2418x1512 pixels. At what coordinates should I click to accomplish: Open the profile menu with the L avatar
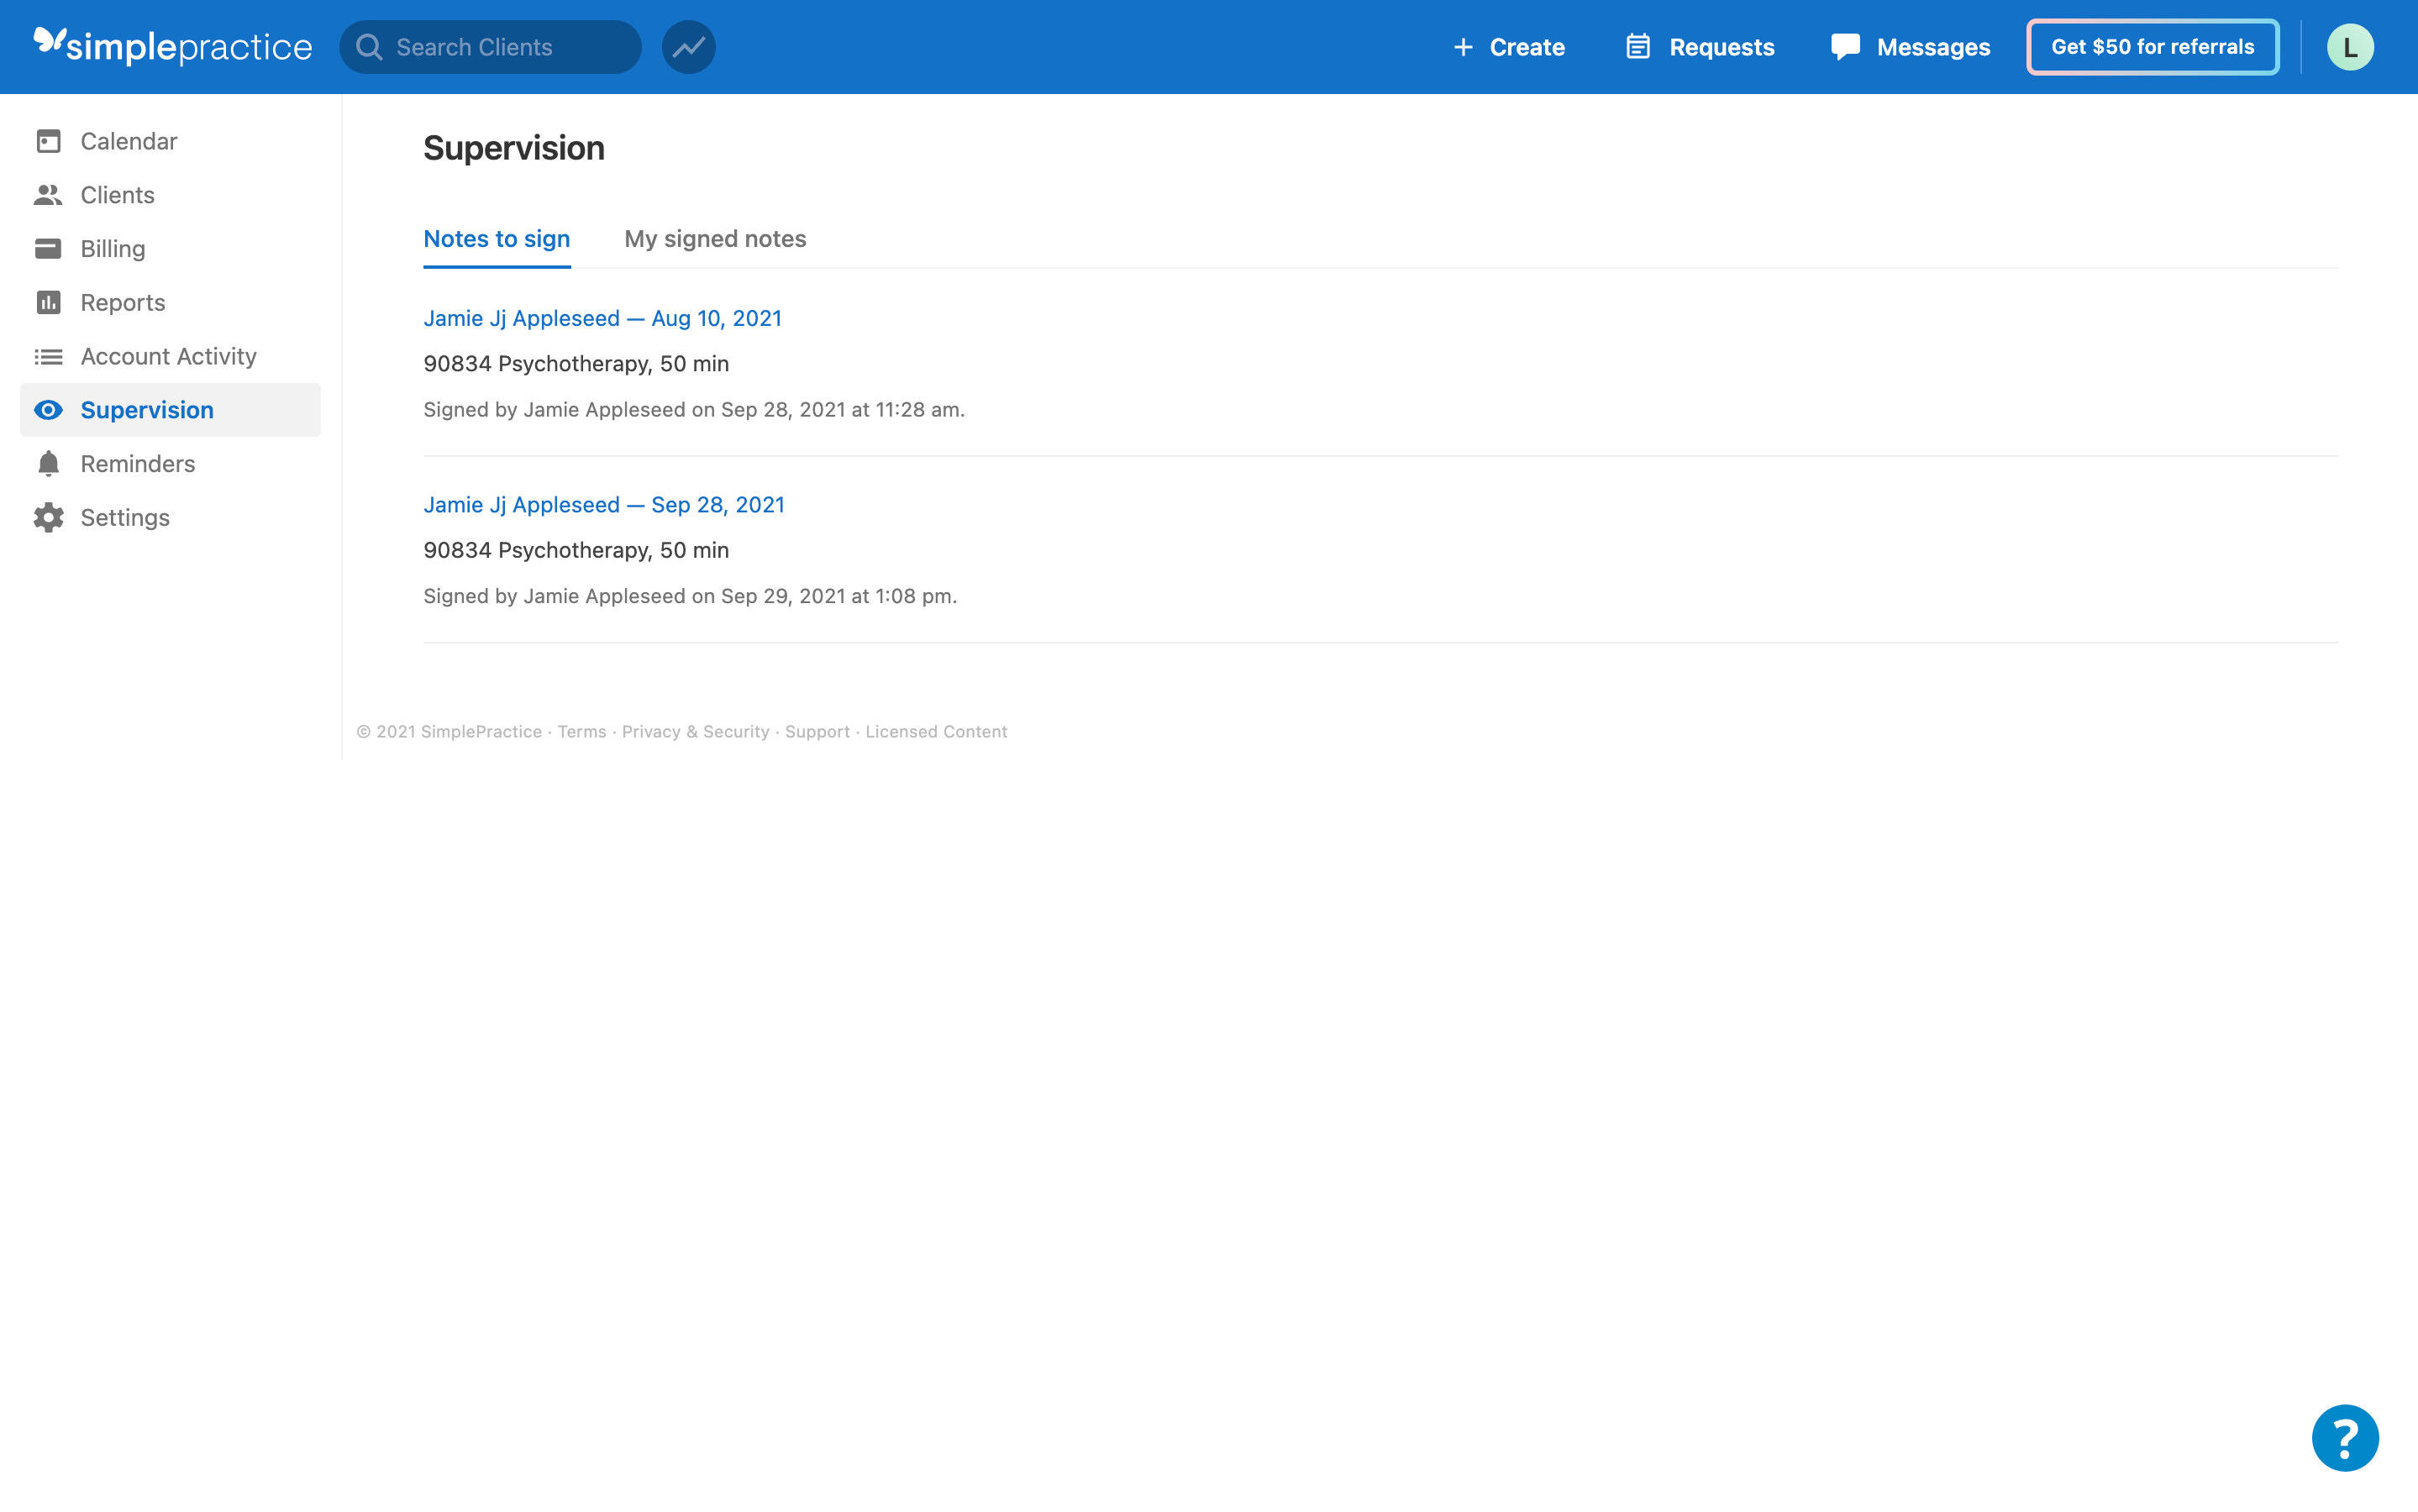(2350, 46)
